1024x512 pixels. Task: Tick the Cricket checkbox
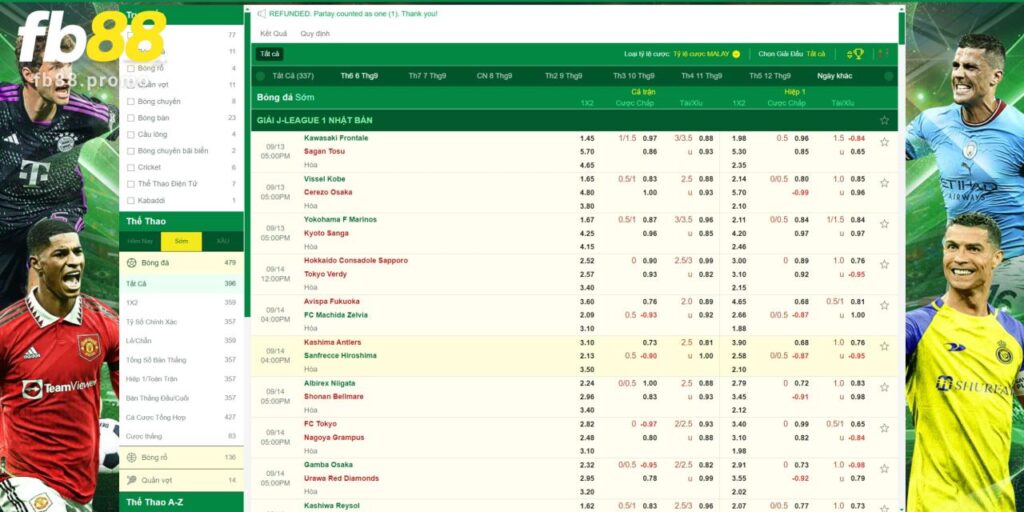coord(130,167)
